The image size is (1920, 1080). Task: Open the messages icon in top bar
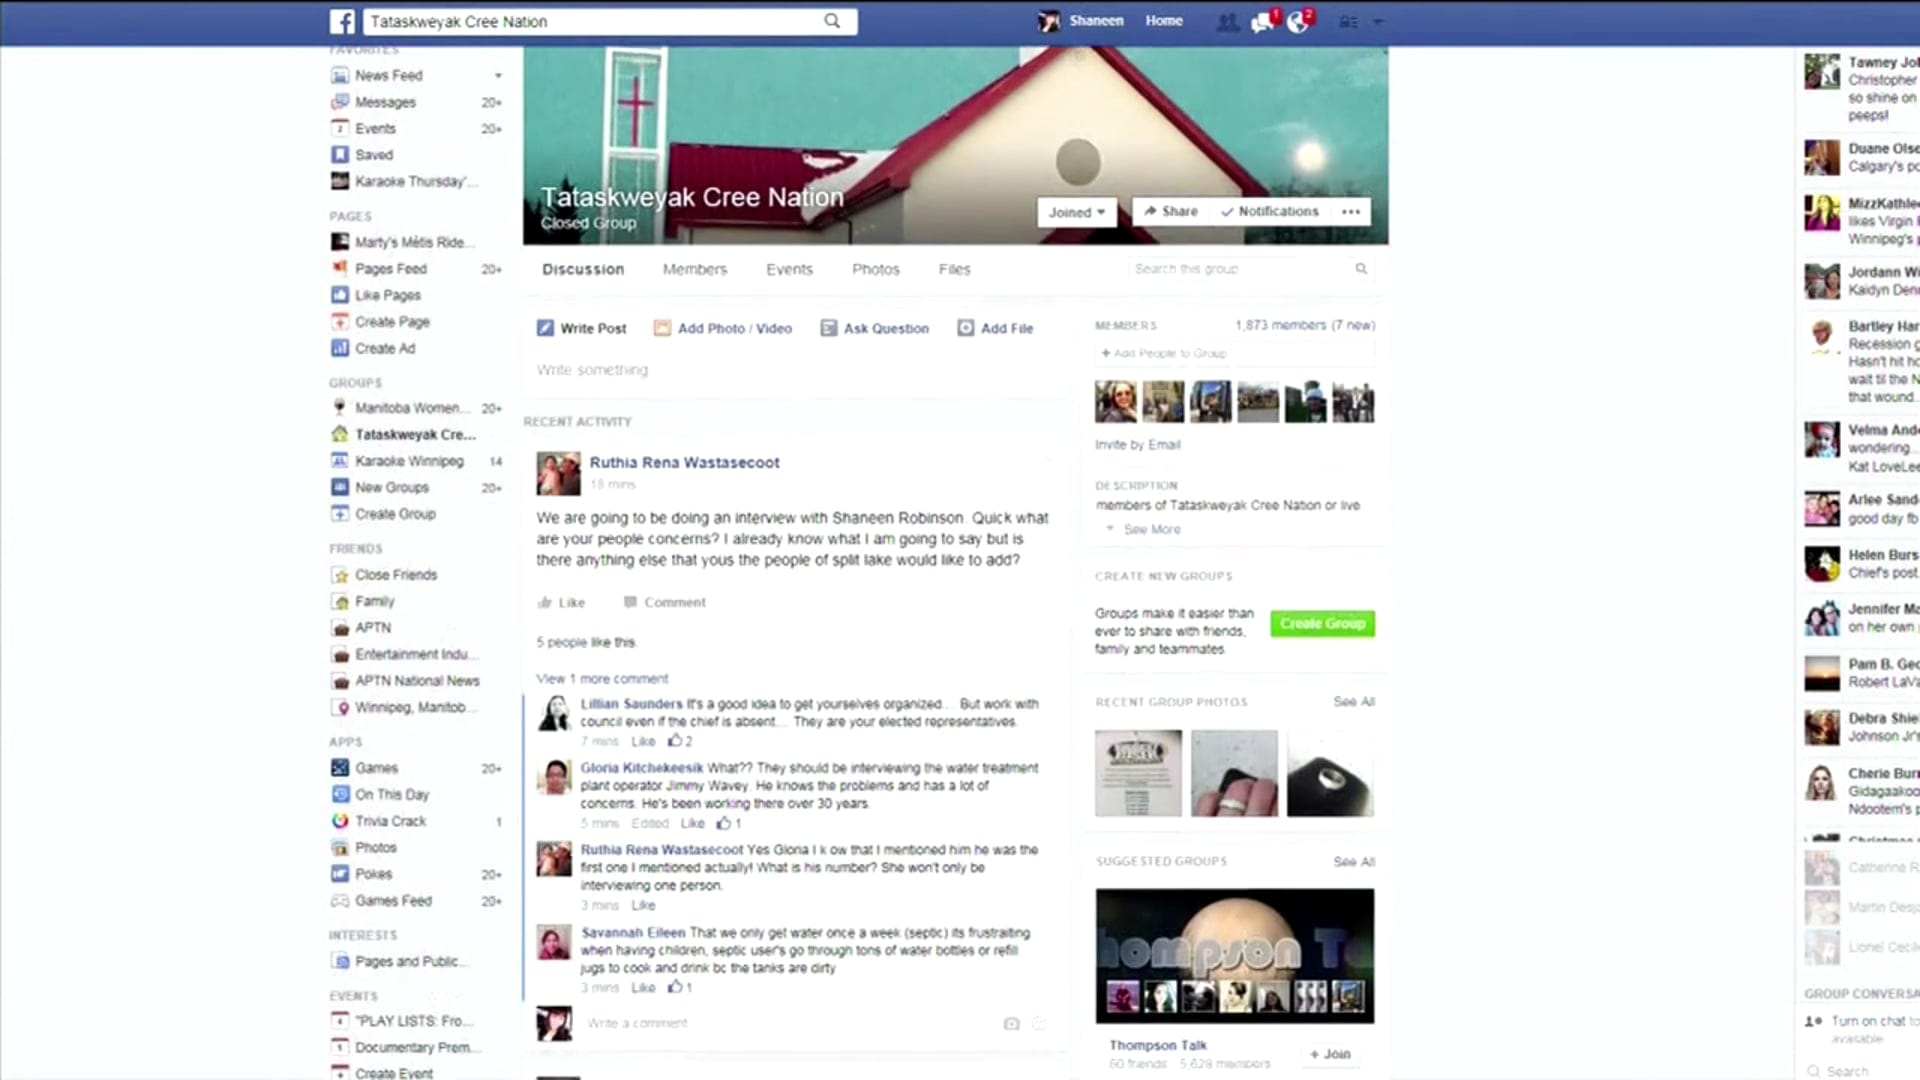pyautogui.click(x=1262, y=21)
